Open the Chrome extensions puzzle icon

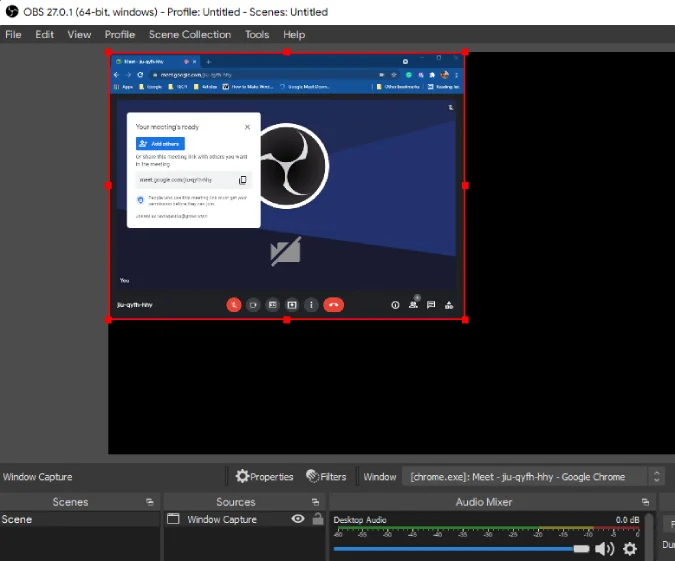(432, 74)
